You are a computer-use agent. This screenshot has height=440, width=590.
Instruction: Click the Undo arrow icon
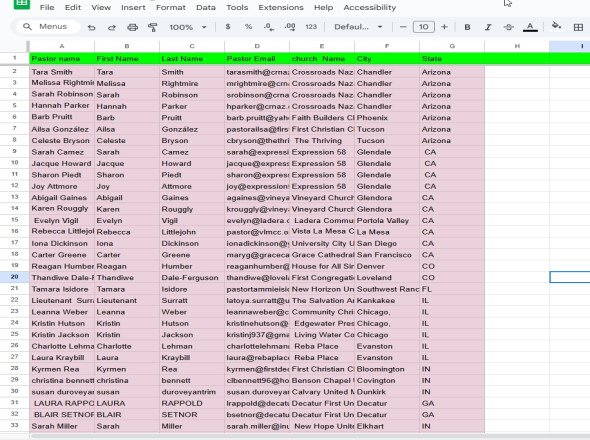click(91, 27)
